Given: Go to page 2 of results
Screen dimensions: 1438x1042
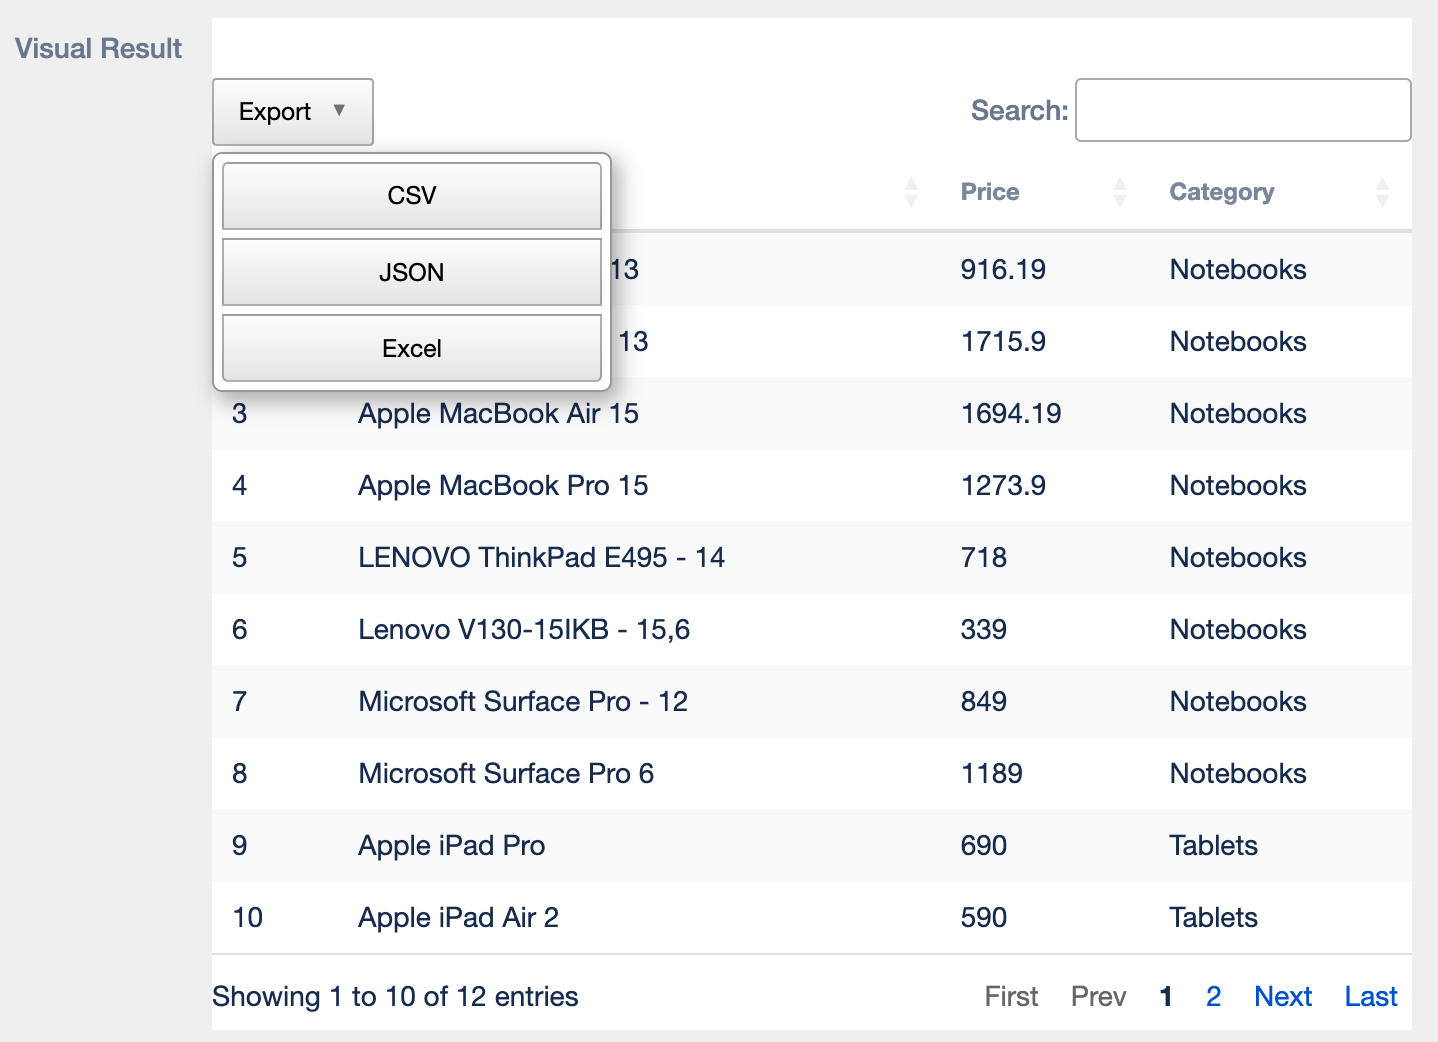Looking at the screenshot, I should pyautogui.click(x=1213, y=996).
